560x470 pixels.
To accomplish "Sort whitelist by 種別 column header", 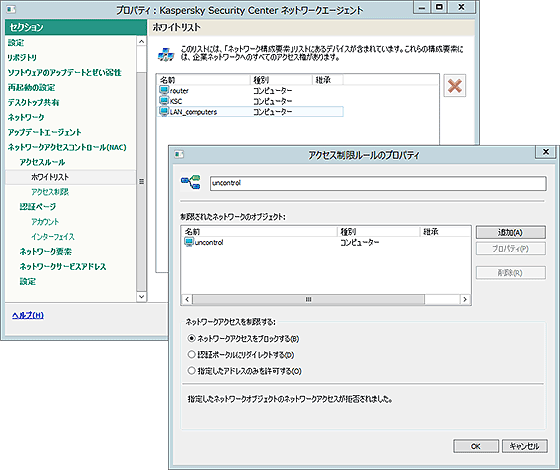I will click(281, 80).
